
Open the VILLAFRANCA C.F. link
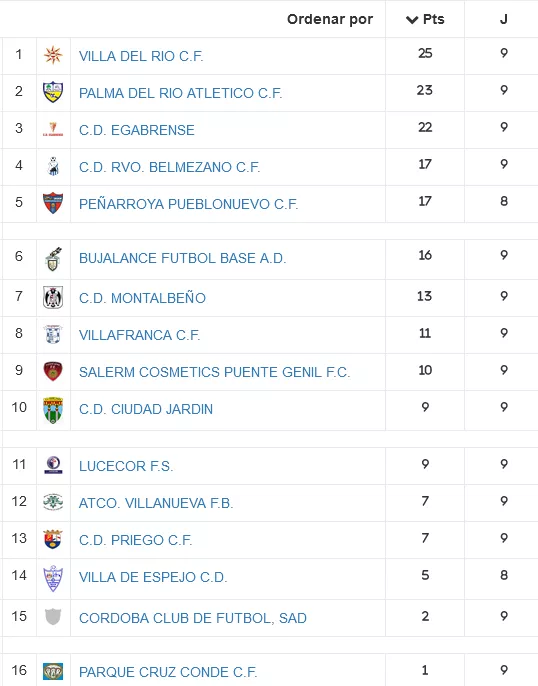pyautogui.click(x=140, y=335)
